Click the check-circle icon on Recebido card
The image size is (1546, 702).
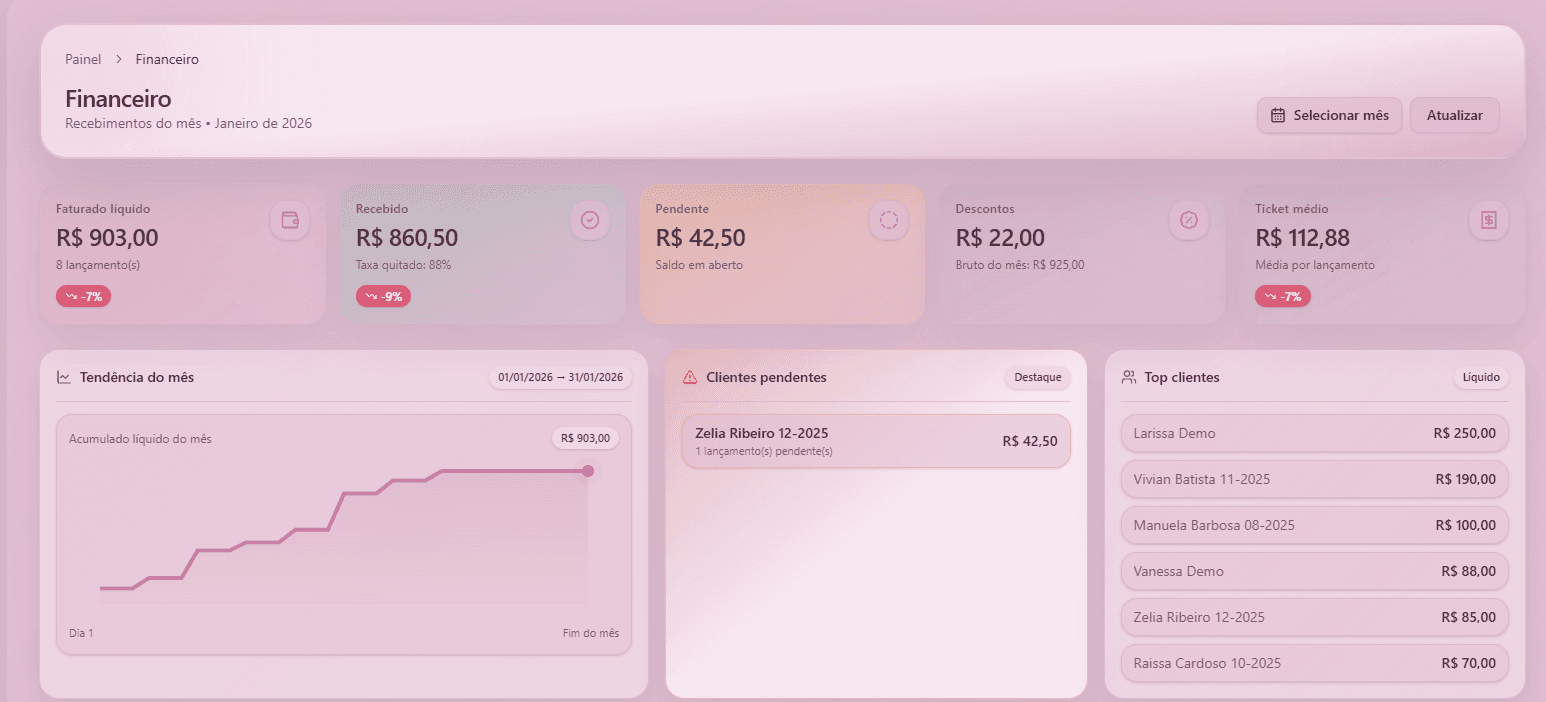[589, 220]
